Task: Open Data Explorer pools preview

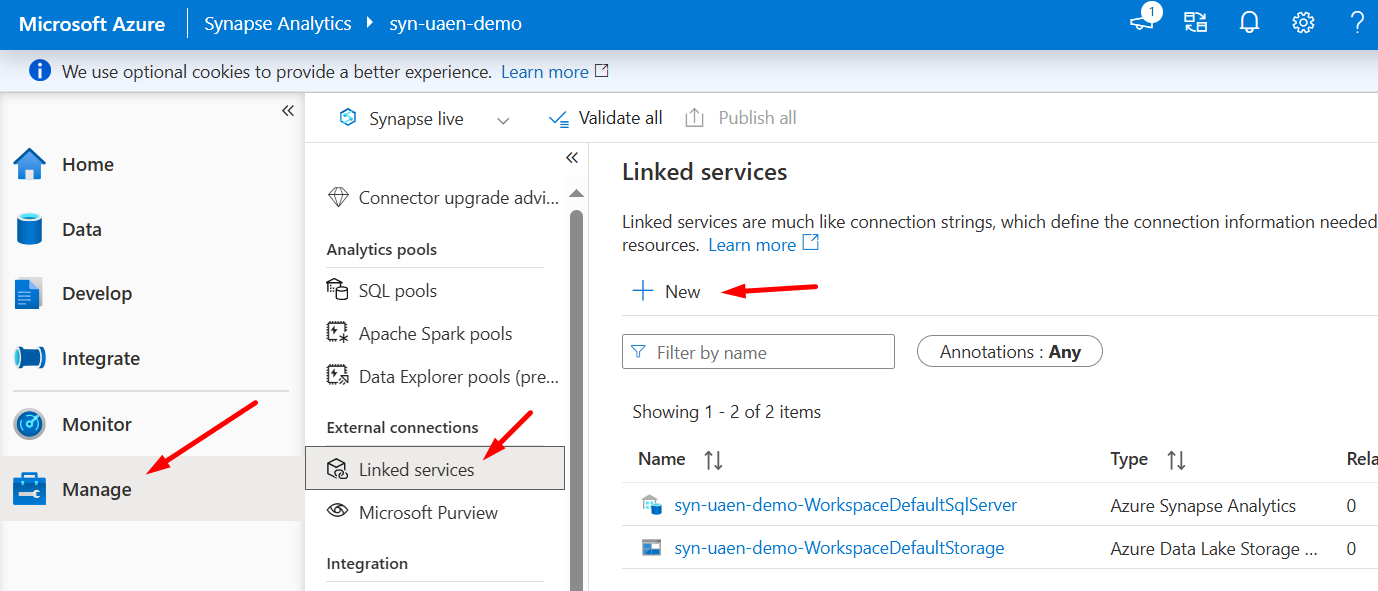Action: click(x=442, y=376)
